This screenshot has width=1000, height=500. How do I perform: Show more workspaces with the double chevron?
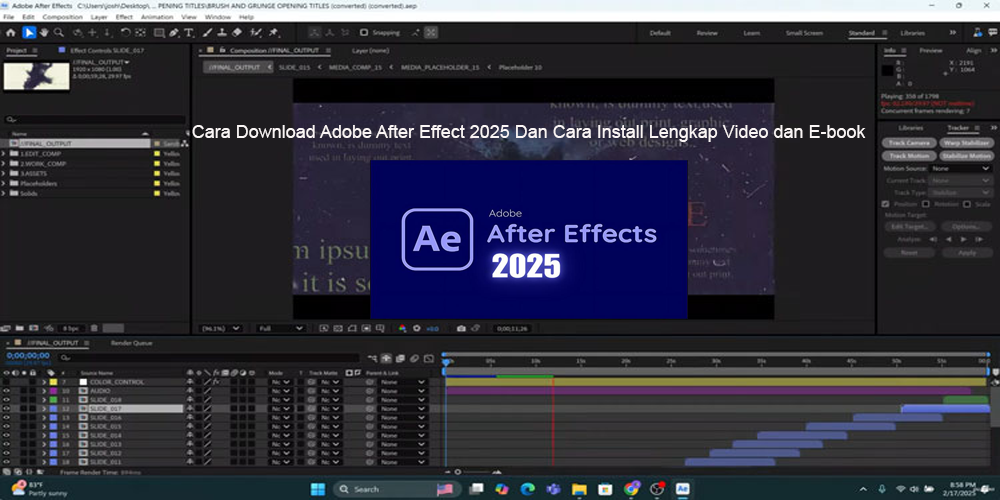tap(953, 33)
